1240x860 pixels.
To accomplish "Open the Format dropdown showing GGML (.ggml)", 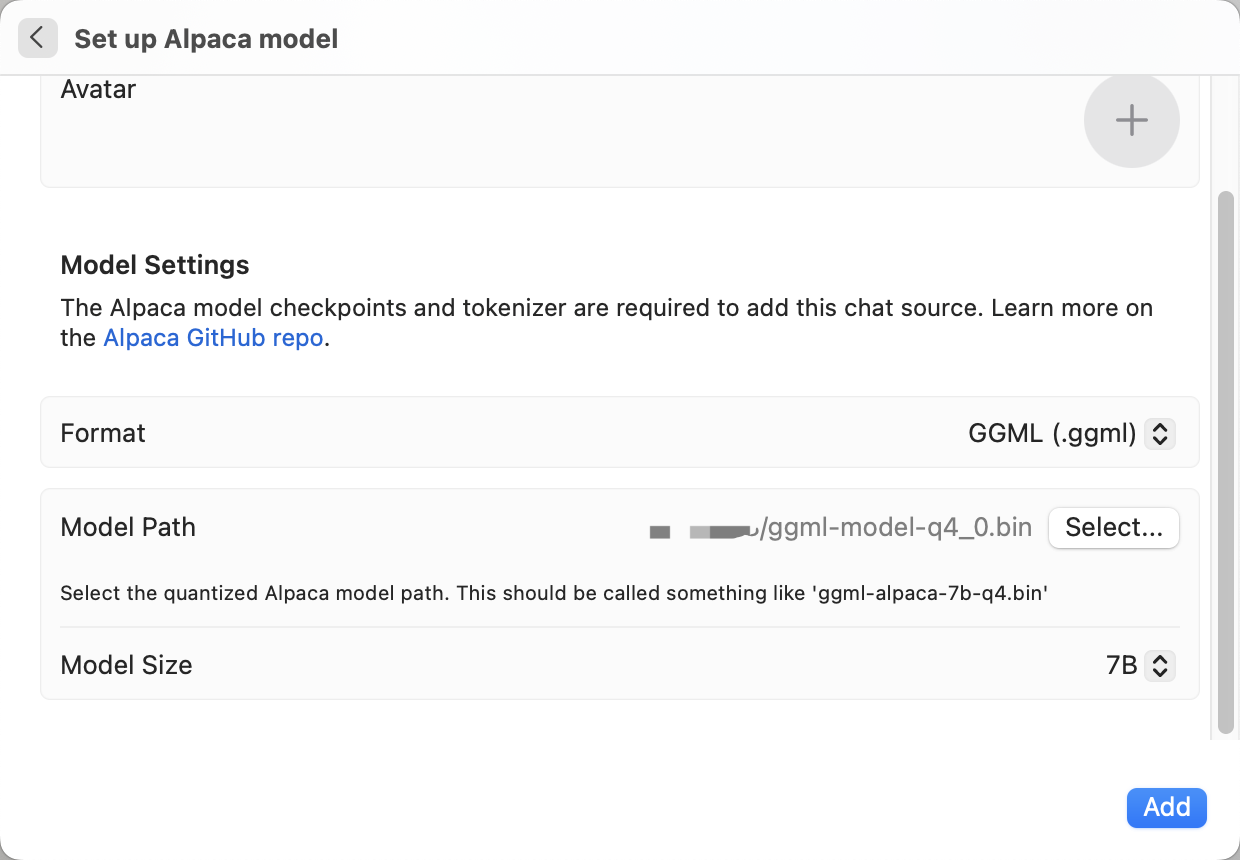I will pos(1071,433).
